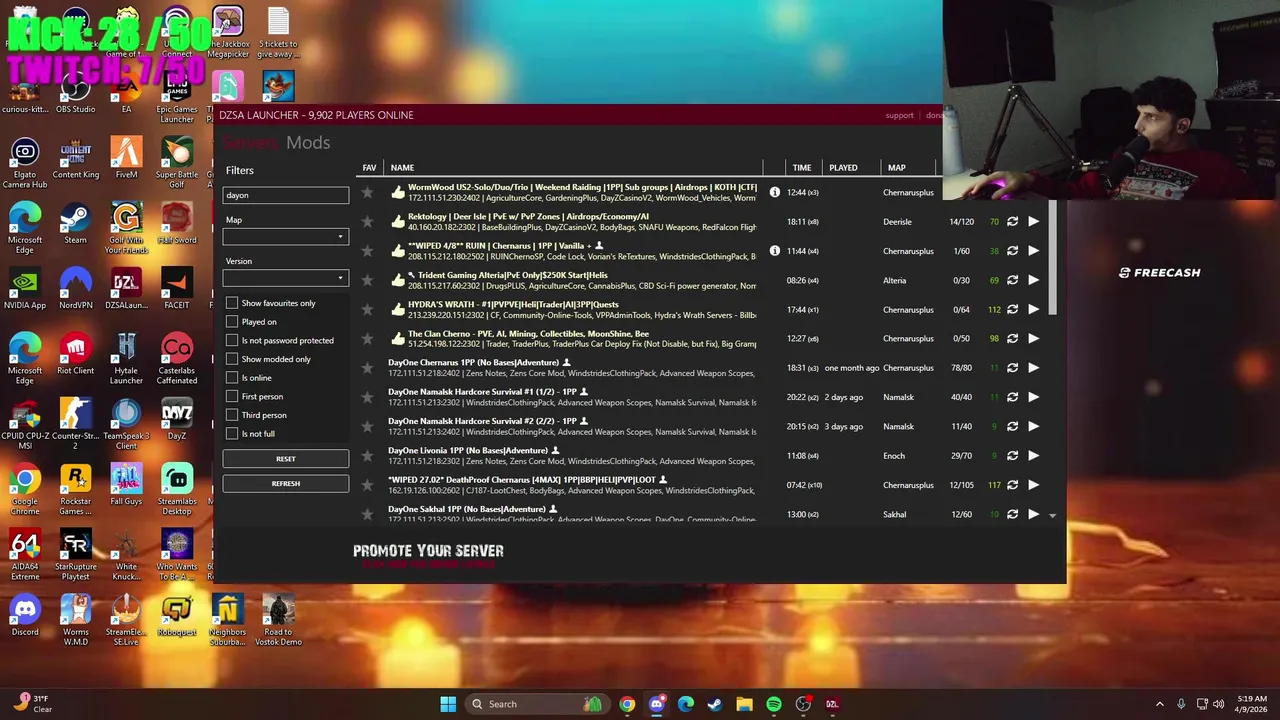Refresh the DeathProof Chernarus server row

click(1012, 485)
